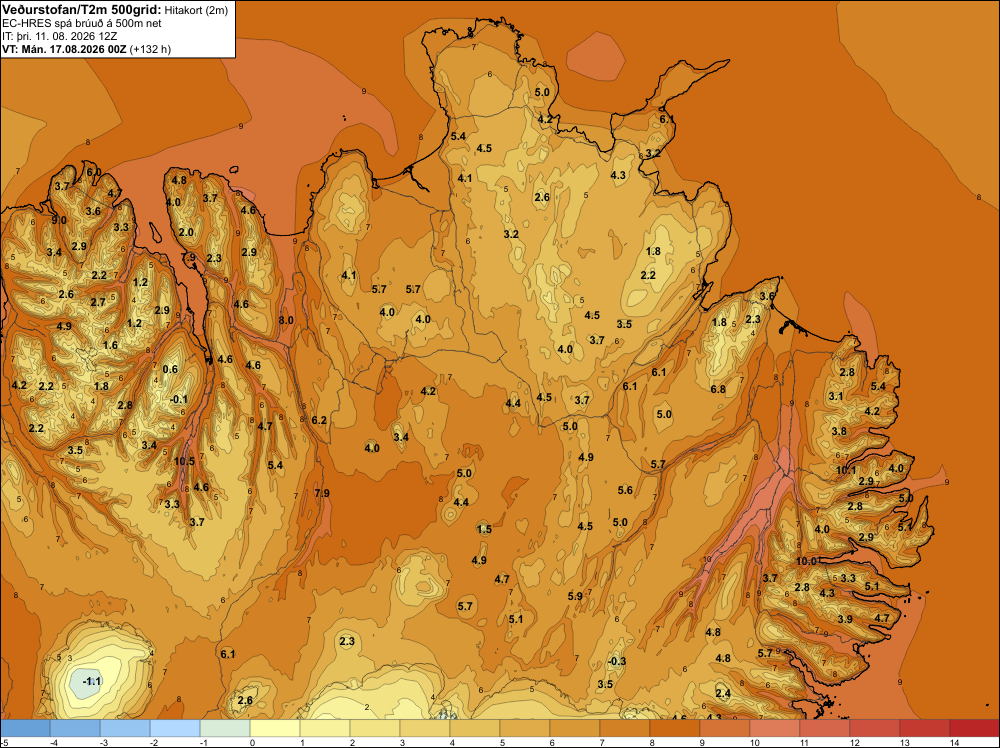Click the 'EC-HRES spá brúuð á 500m net' line

(82, 23)
